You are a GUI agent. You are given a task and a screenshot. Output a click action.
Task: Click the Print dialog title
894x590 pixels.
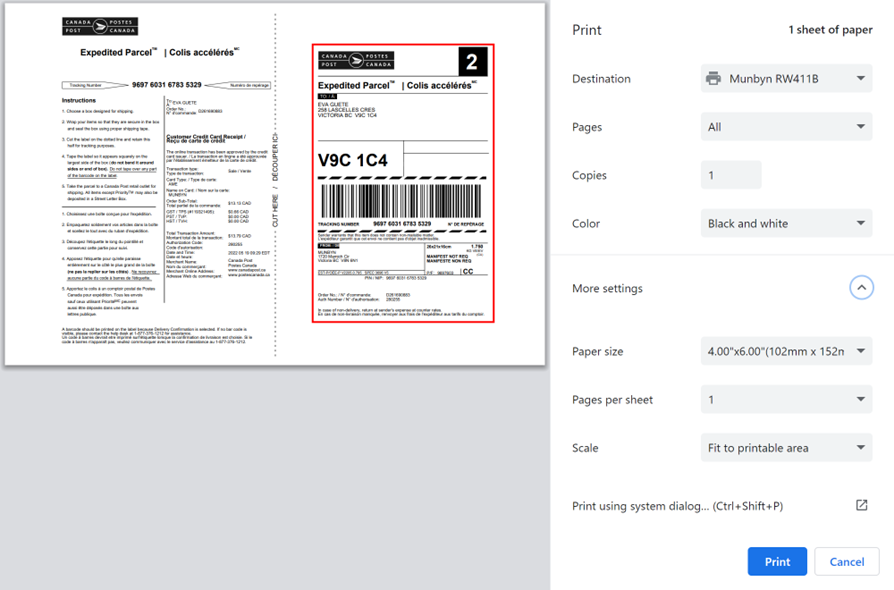pyautogui.click(x=587, y=30)
